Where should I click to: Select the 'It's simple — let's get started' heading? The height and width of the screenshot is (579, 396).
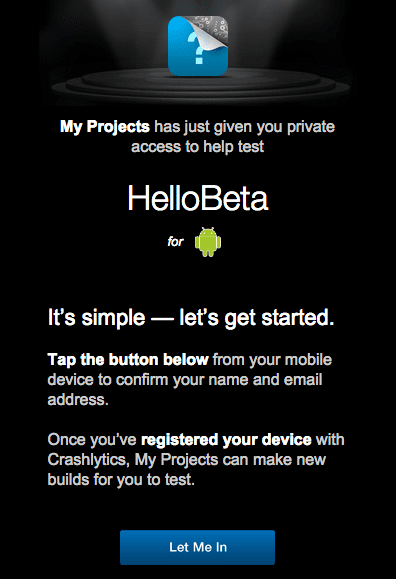(x=191, y=318)
